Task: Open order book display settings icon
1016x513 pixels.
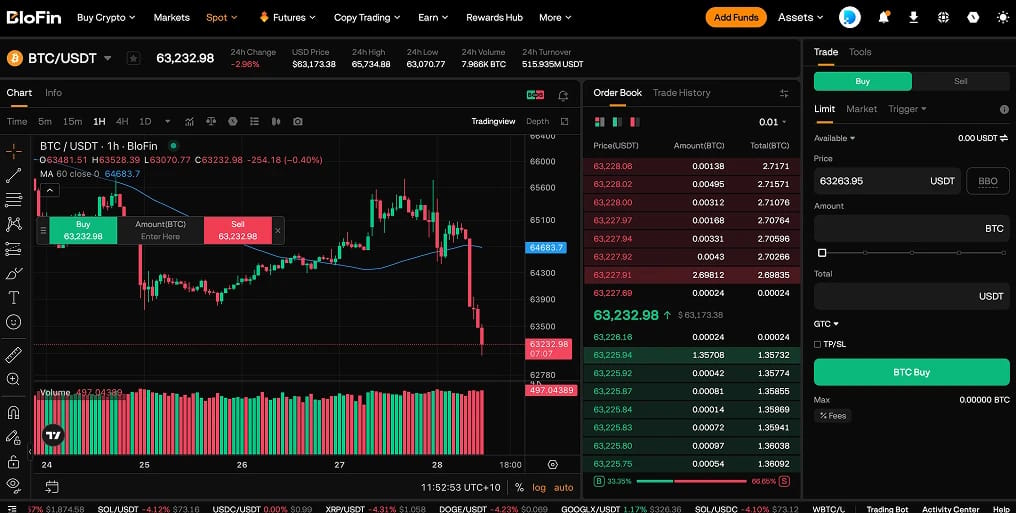Action: tap(784, 93)
